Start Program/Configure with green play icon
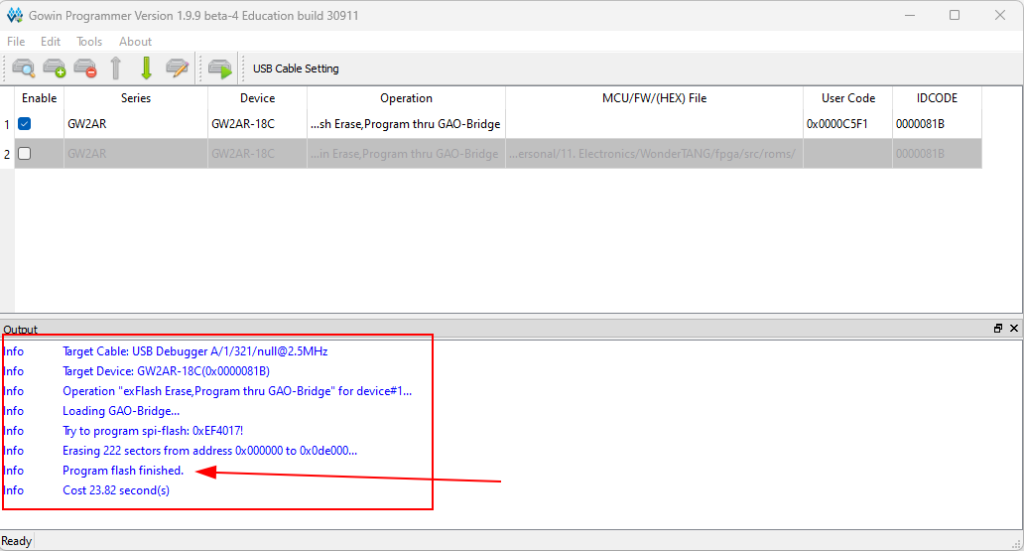Viewport: 1024px width, 551px height. pos(220,68)
